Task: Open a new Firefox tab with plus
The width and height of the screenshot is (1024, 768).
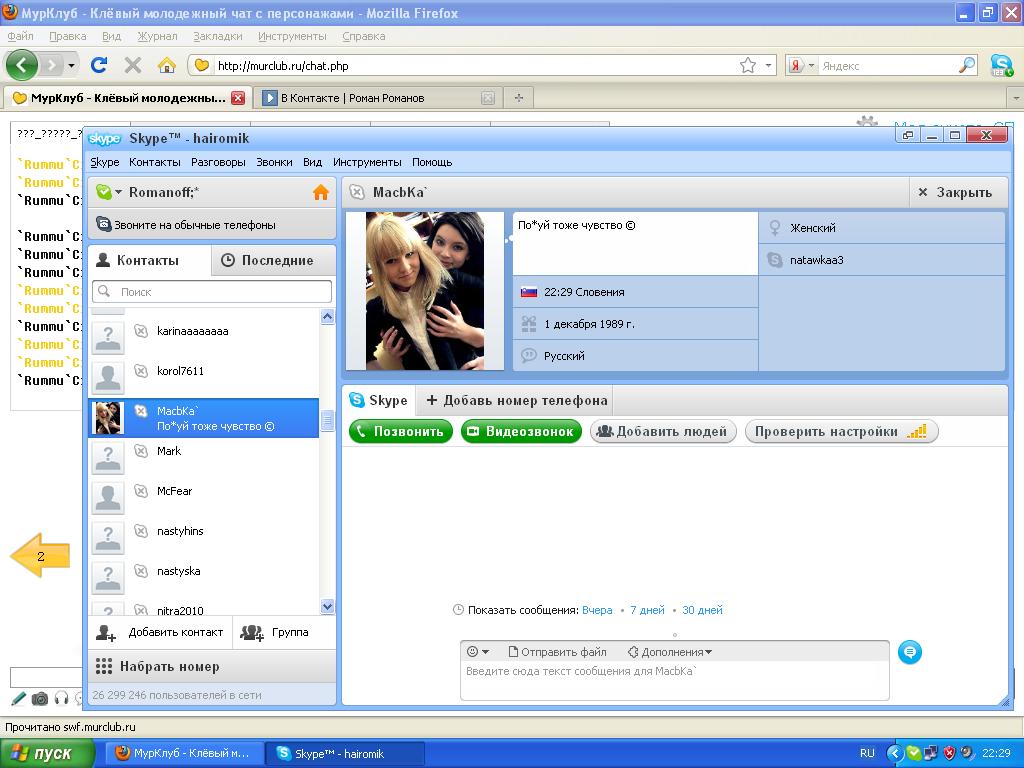Action: click(x=519, y=98)
